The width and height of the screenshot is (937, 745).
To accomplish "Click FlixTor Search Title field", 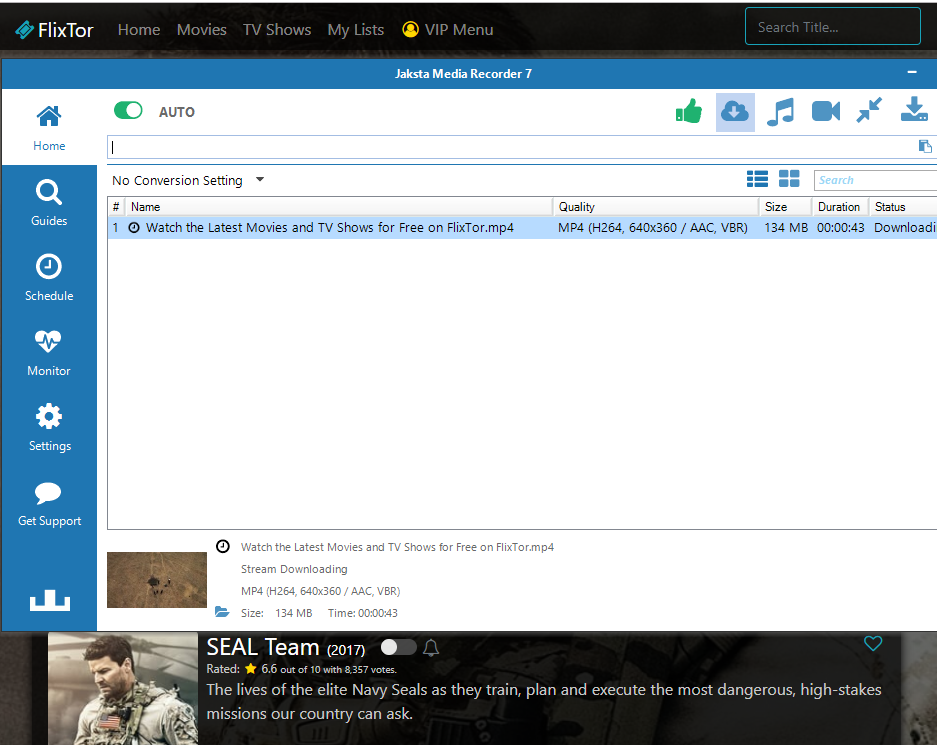I will click(832, 26).
